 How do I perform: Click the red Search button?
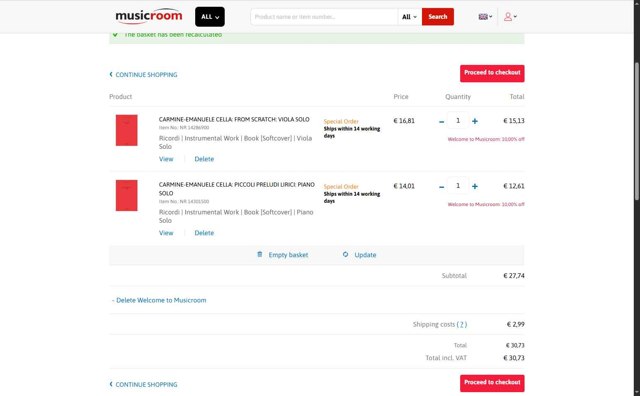(438, 17)
